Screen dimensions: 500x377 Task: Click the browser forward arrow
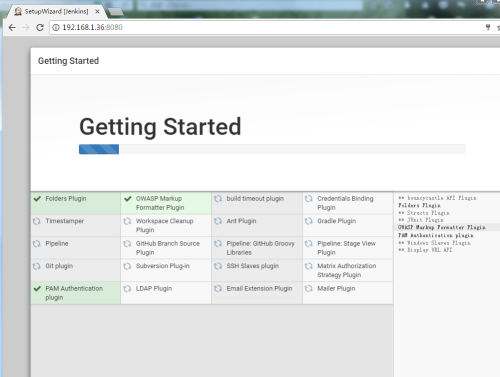26,27
